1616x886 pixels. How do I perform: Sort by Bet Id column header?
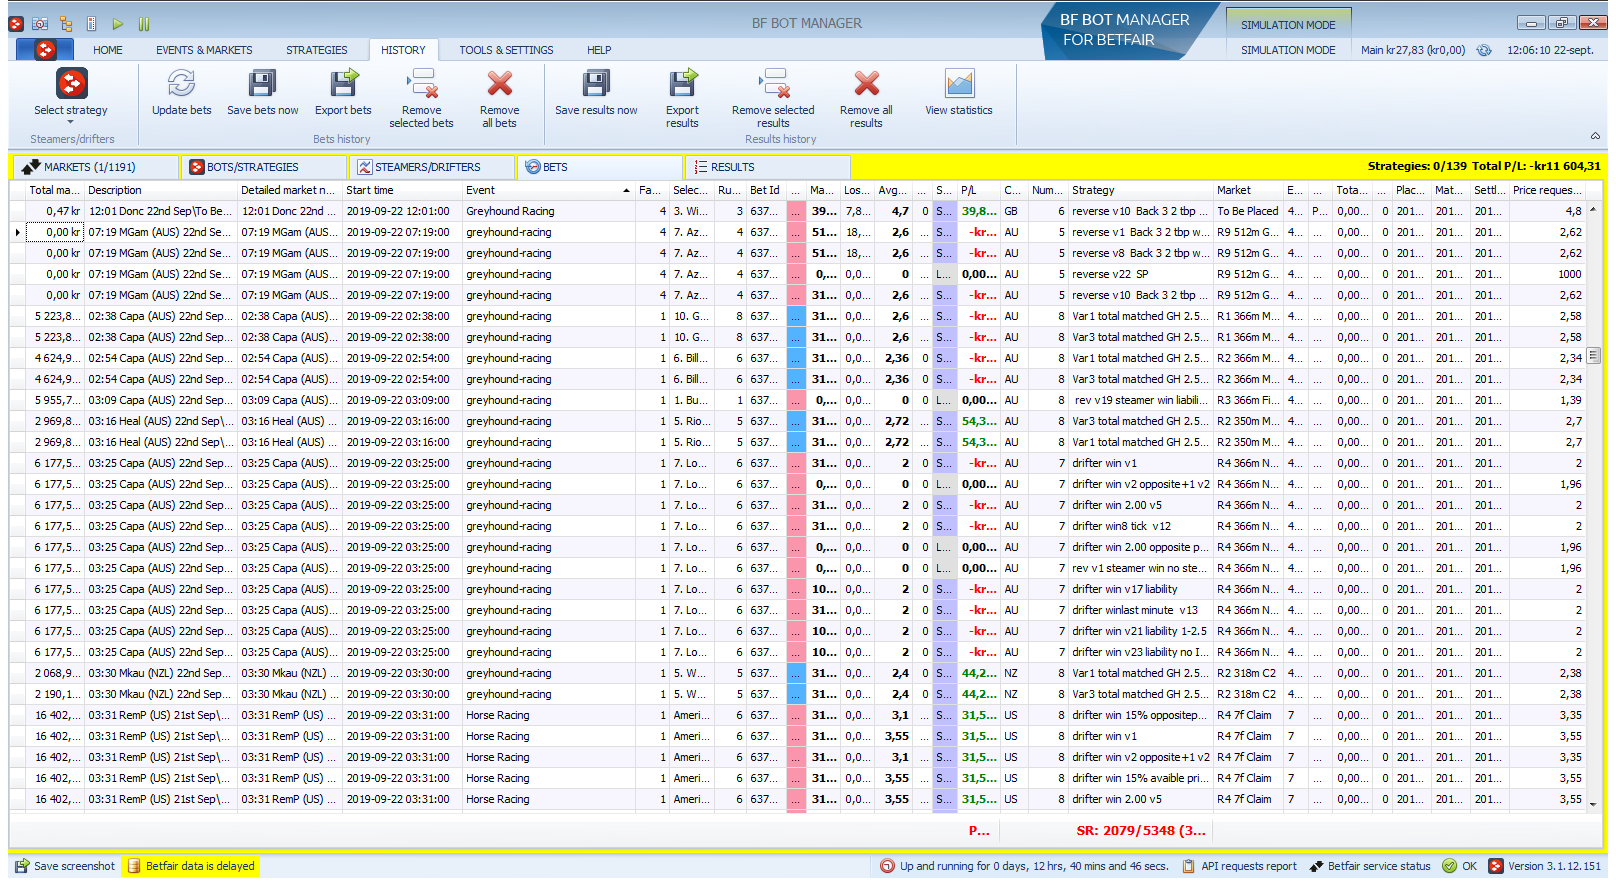[766, 190]
